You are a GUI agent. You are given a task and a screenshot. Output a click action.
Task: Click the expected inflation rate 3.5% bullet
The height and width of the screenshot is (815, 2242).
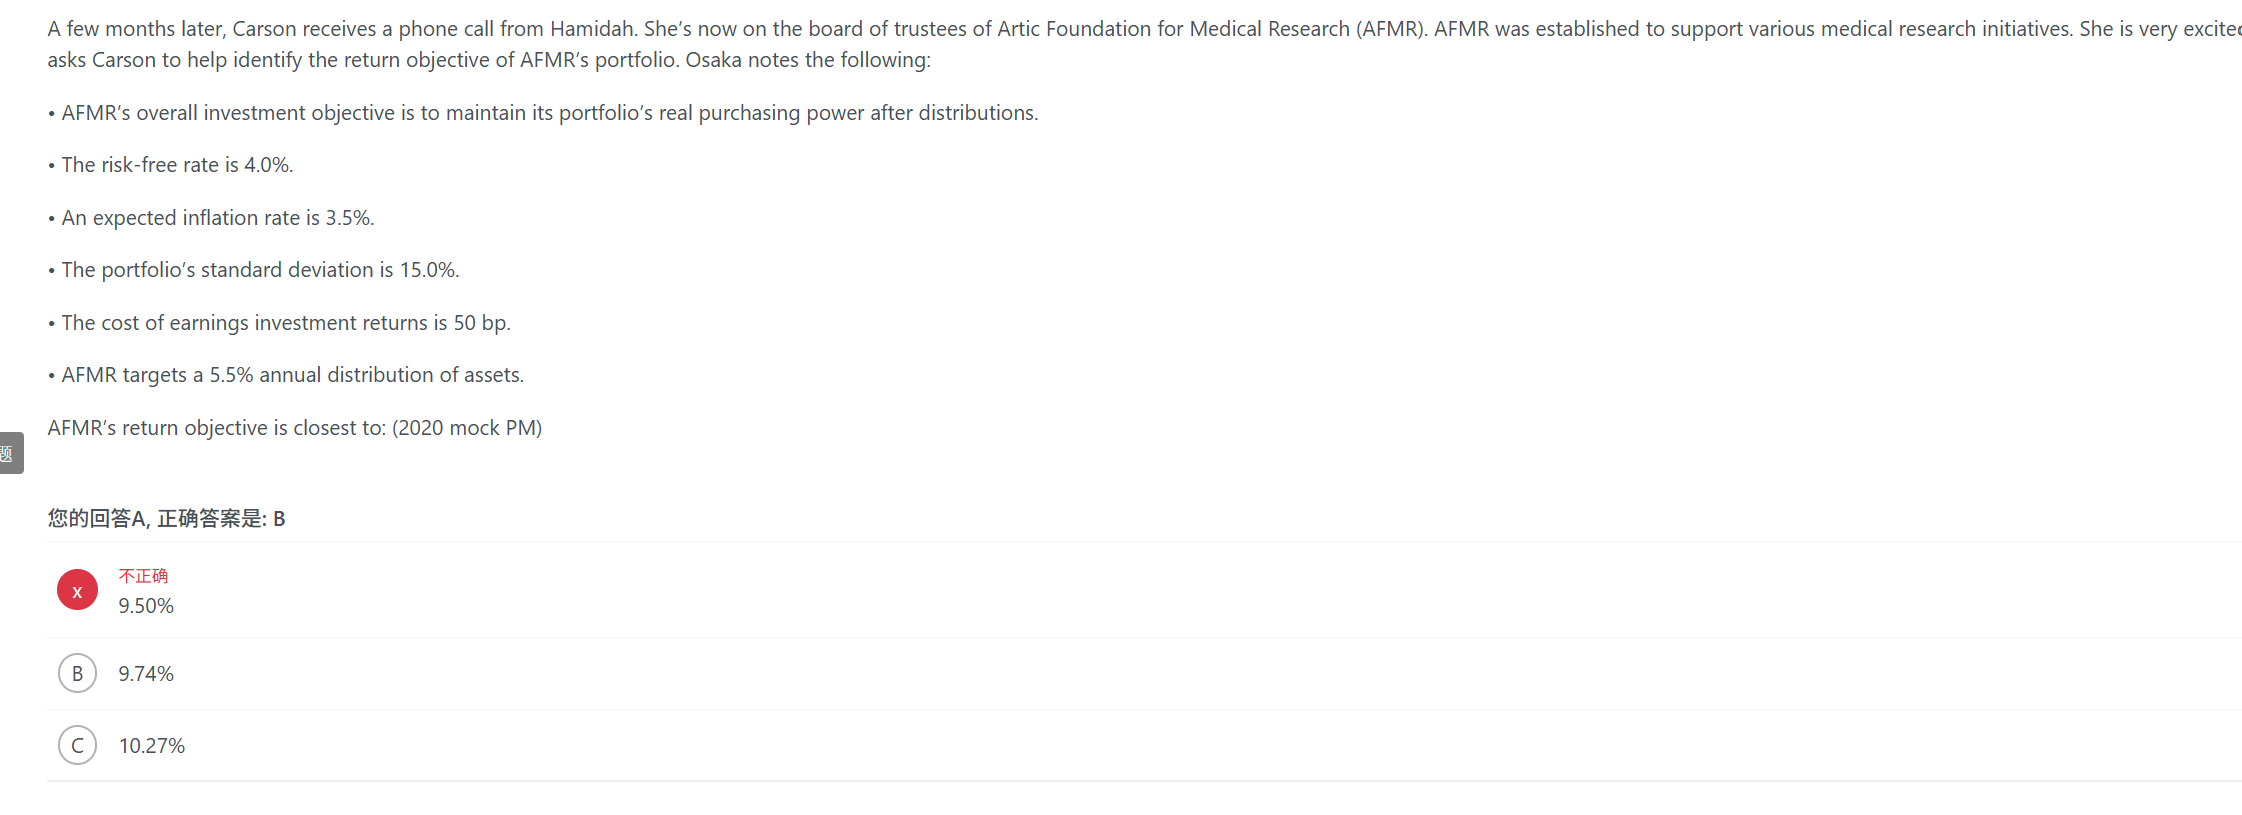[211, 218]
